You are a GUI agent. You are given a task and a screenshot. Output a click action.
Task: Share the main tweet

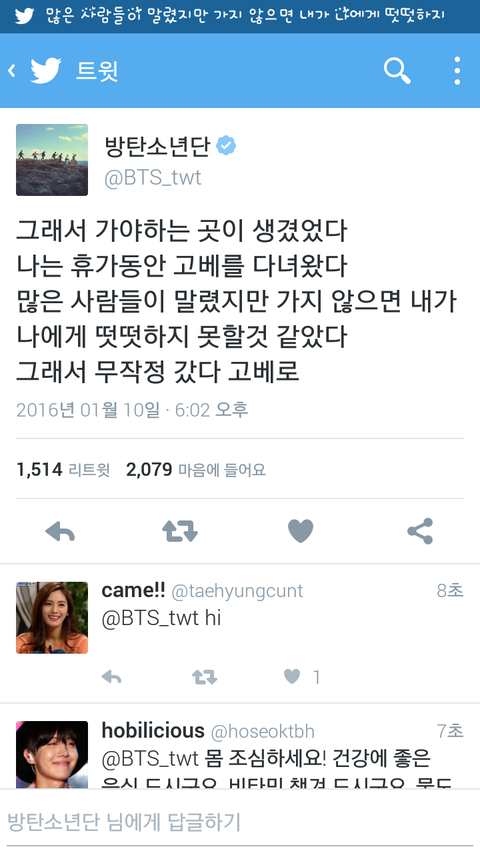(420, 531)
